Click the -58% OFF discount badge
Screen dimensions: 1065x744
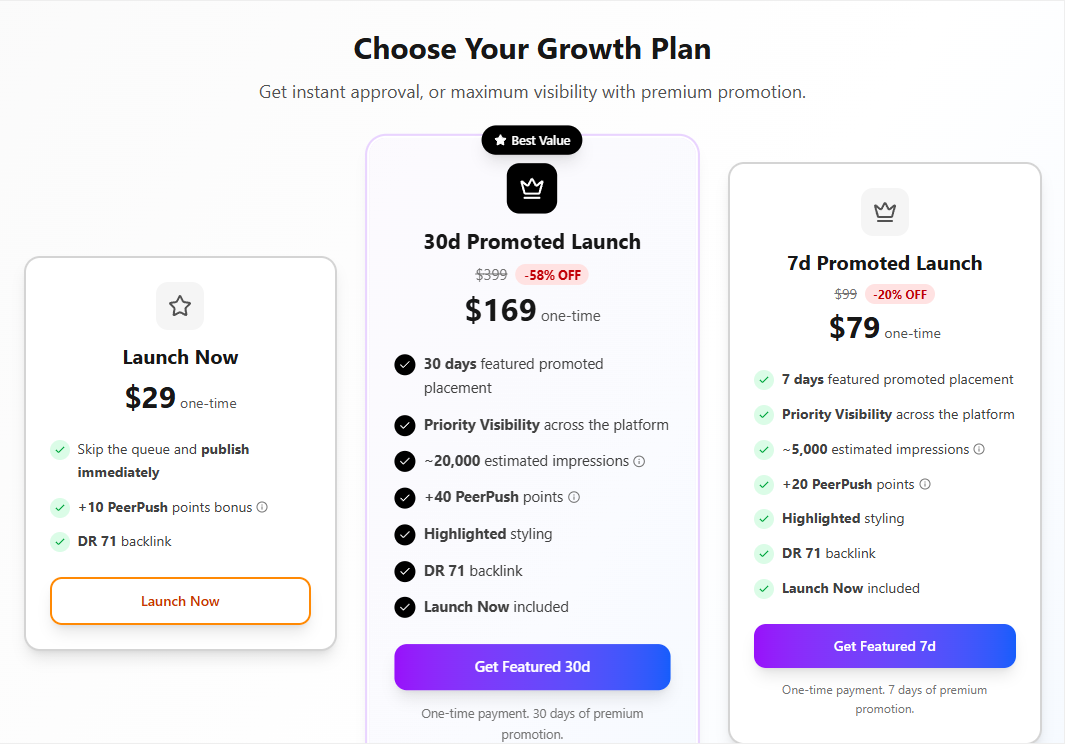click(551, 274)
